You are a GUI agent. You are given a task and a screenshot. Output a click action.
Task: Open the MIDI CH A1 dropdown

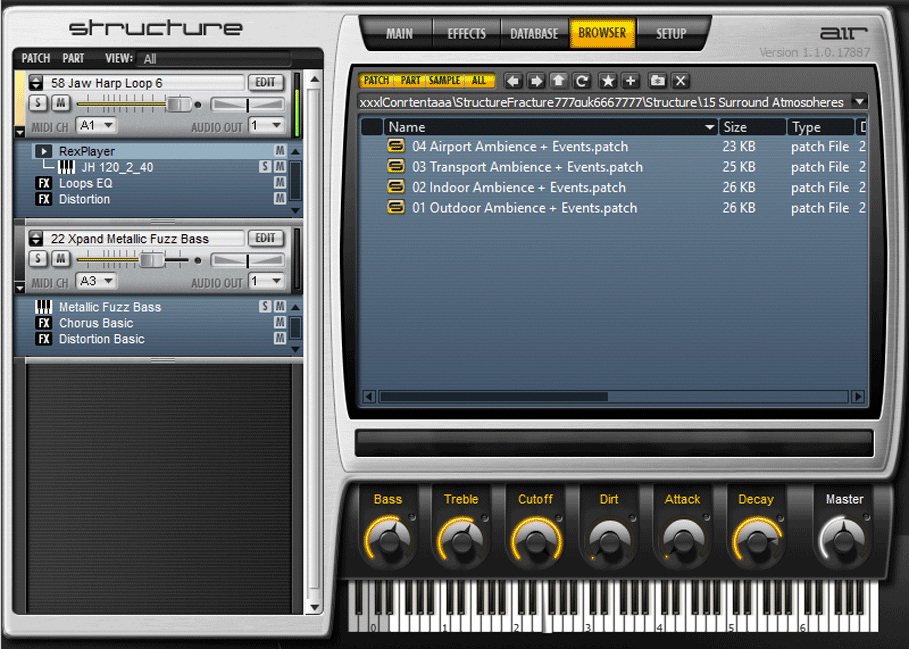96,125
